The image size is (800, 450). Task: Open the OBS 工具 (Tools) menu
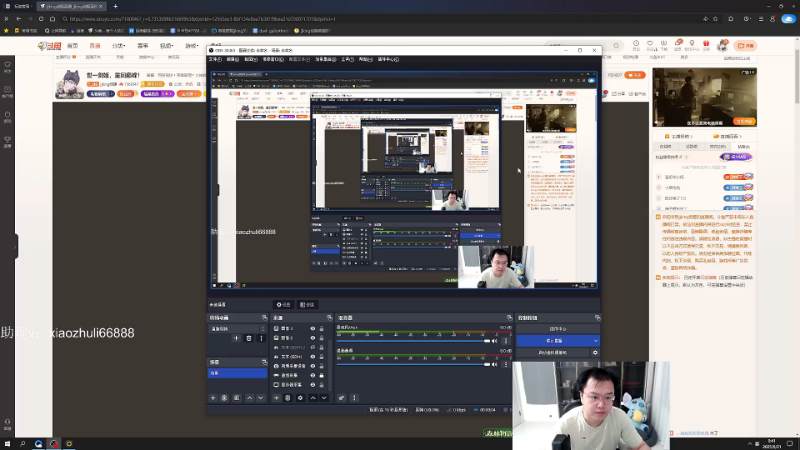347,59
